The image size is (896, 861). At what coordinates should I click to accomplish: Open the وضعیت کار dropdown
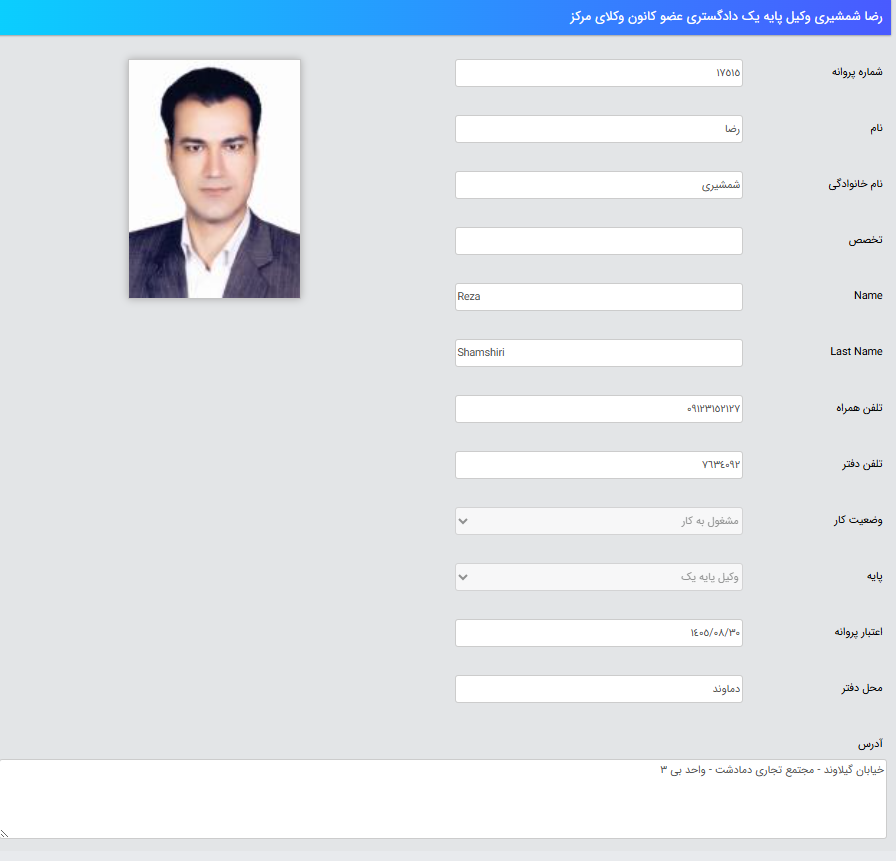tap(598, 520)
